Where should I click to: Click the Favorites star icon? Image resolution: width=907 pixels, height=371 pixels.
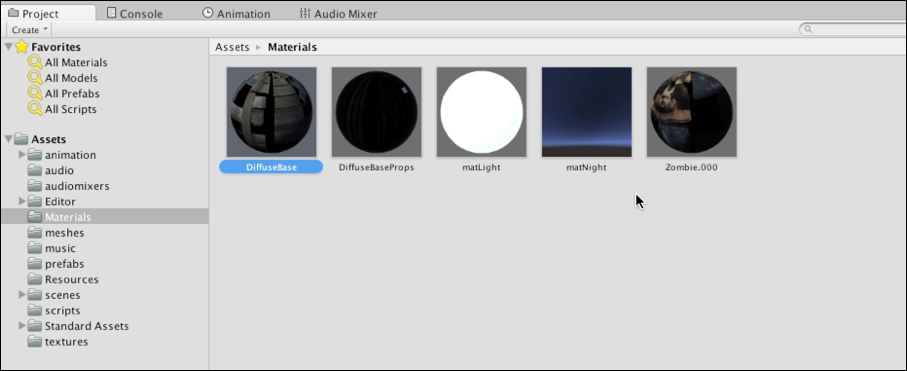[x=22, y=46]
